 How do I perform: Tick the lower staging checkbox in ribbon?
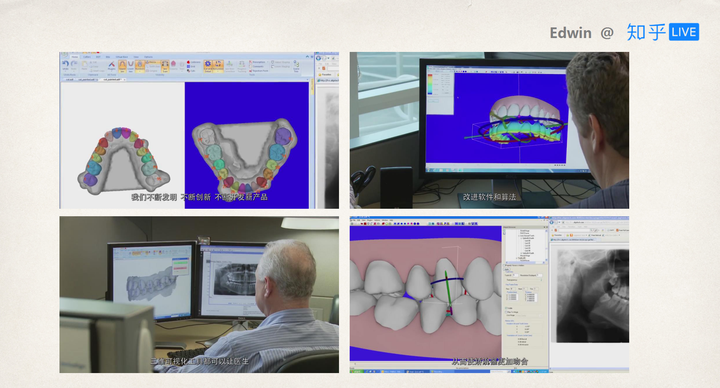(x=273, y=67)
